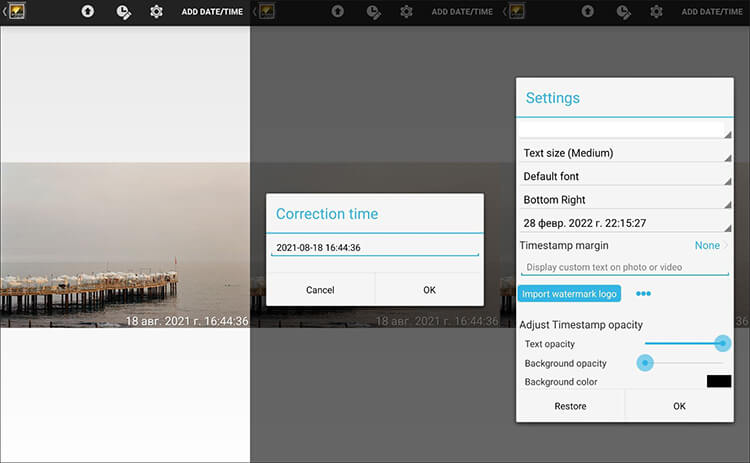This screenshot has width=750, height=463.
Task: Open the blank first dropdown in Settings
Action: click(625, 130)
